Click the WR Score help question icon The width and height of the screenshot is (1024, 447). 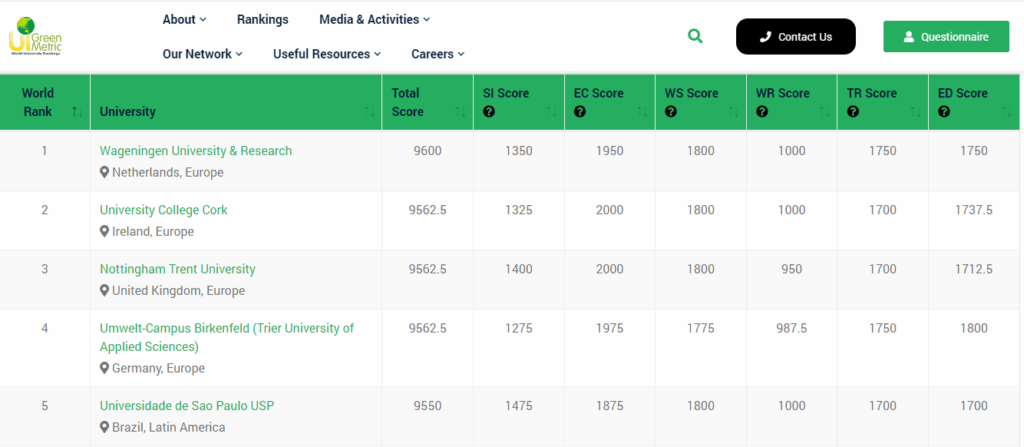(762, 112)
